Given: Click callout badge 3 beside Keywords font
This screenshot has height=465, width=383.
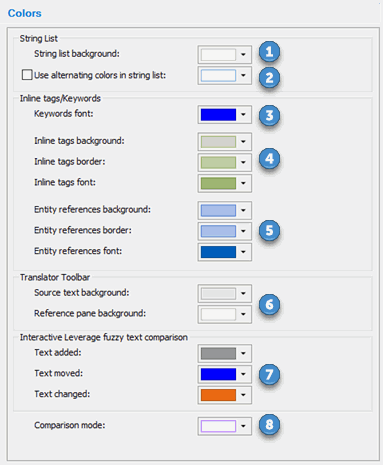Looking at the screenshot, I should click(269, 115).
